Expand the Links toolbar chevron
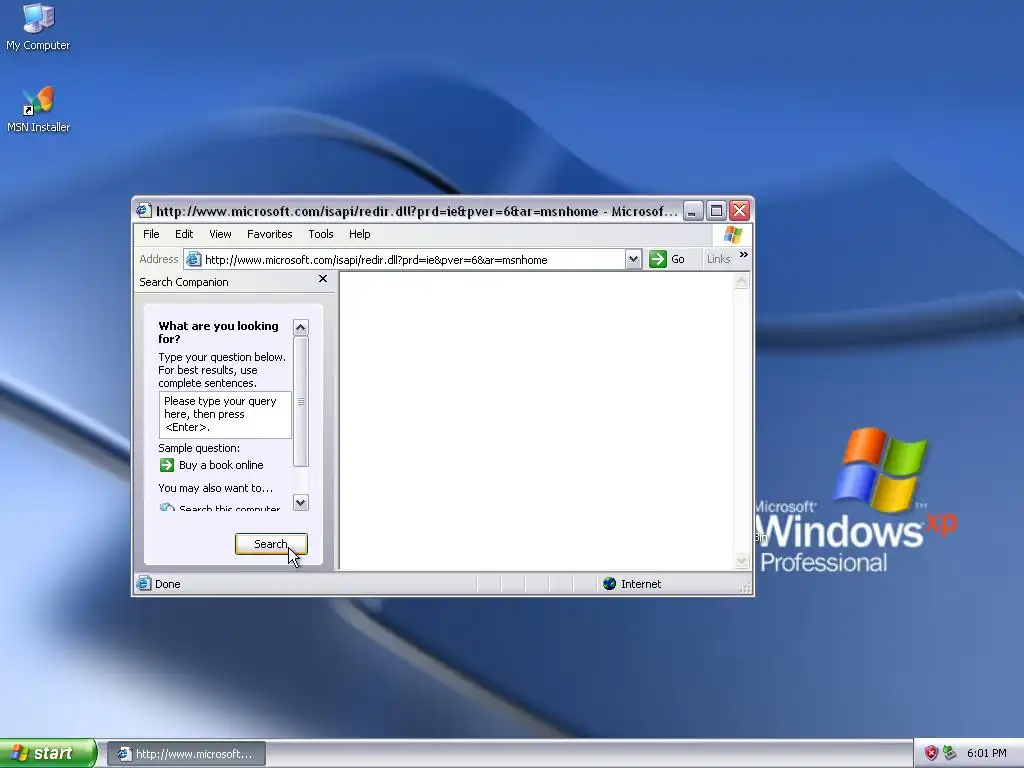The height and width of the screenshot is (768, 1024). [x=743, y=255]
